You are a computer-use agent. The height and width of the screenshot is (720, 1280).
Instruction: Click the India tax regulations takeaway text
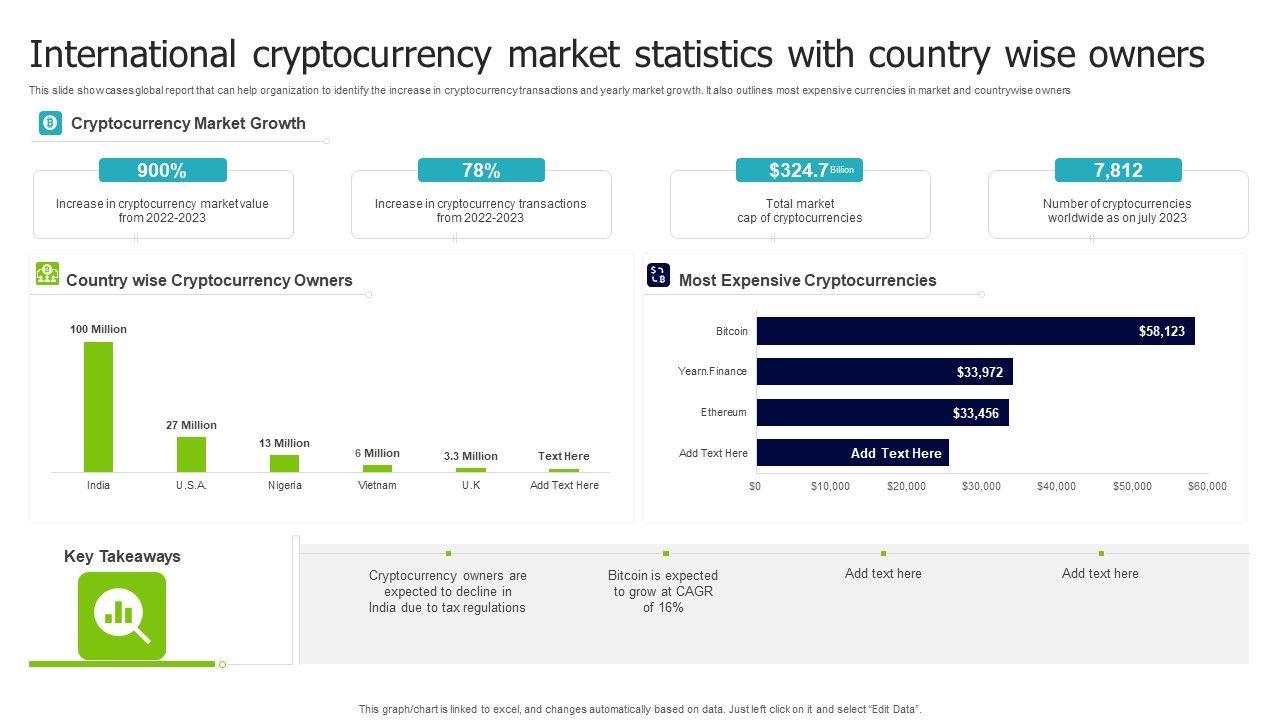[447, 591]
